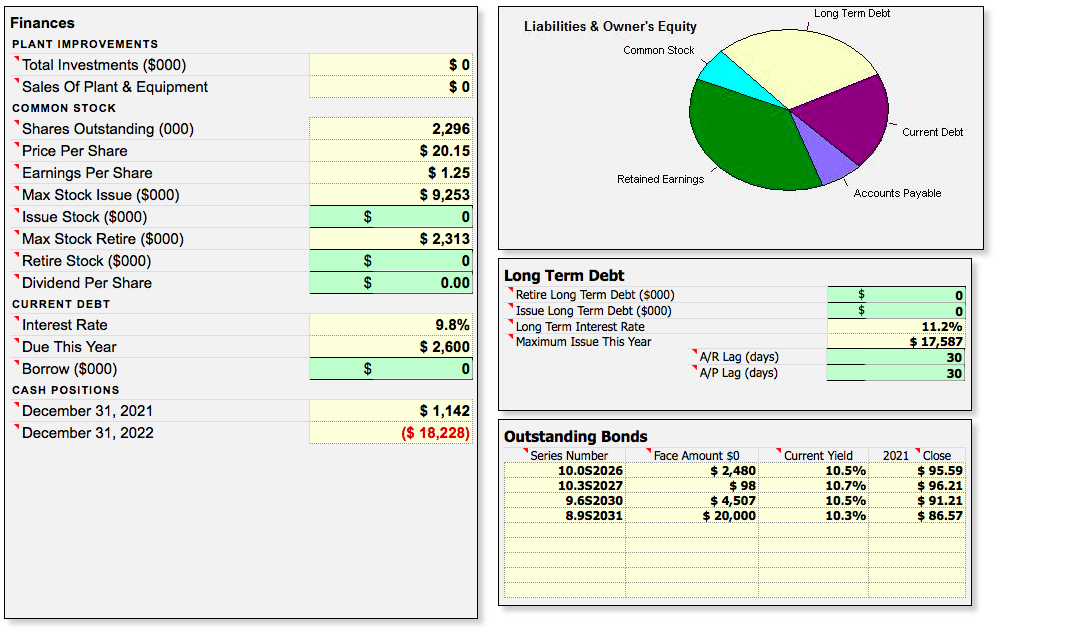Click the Max Stock Issue ($000) label
Image resolution: width=1081 pixels, height=644 pixels.
click(x=101, y=195)
